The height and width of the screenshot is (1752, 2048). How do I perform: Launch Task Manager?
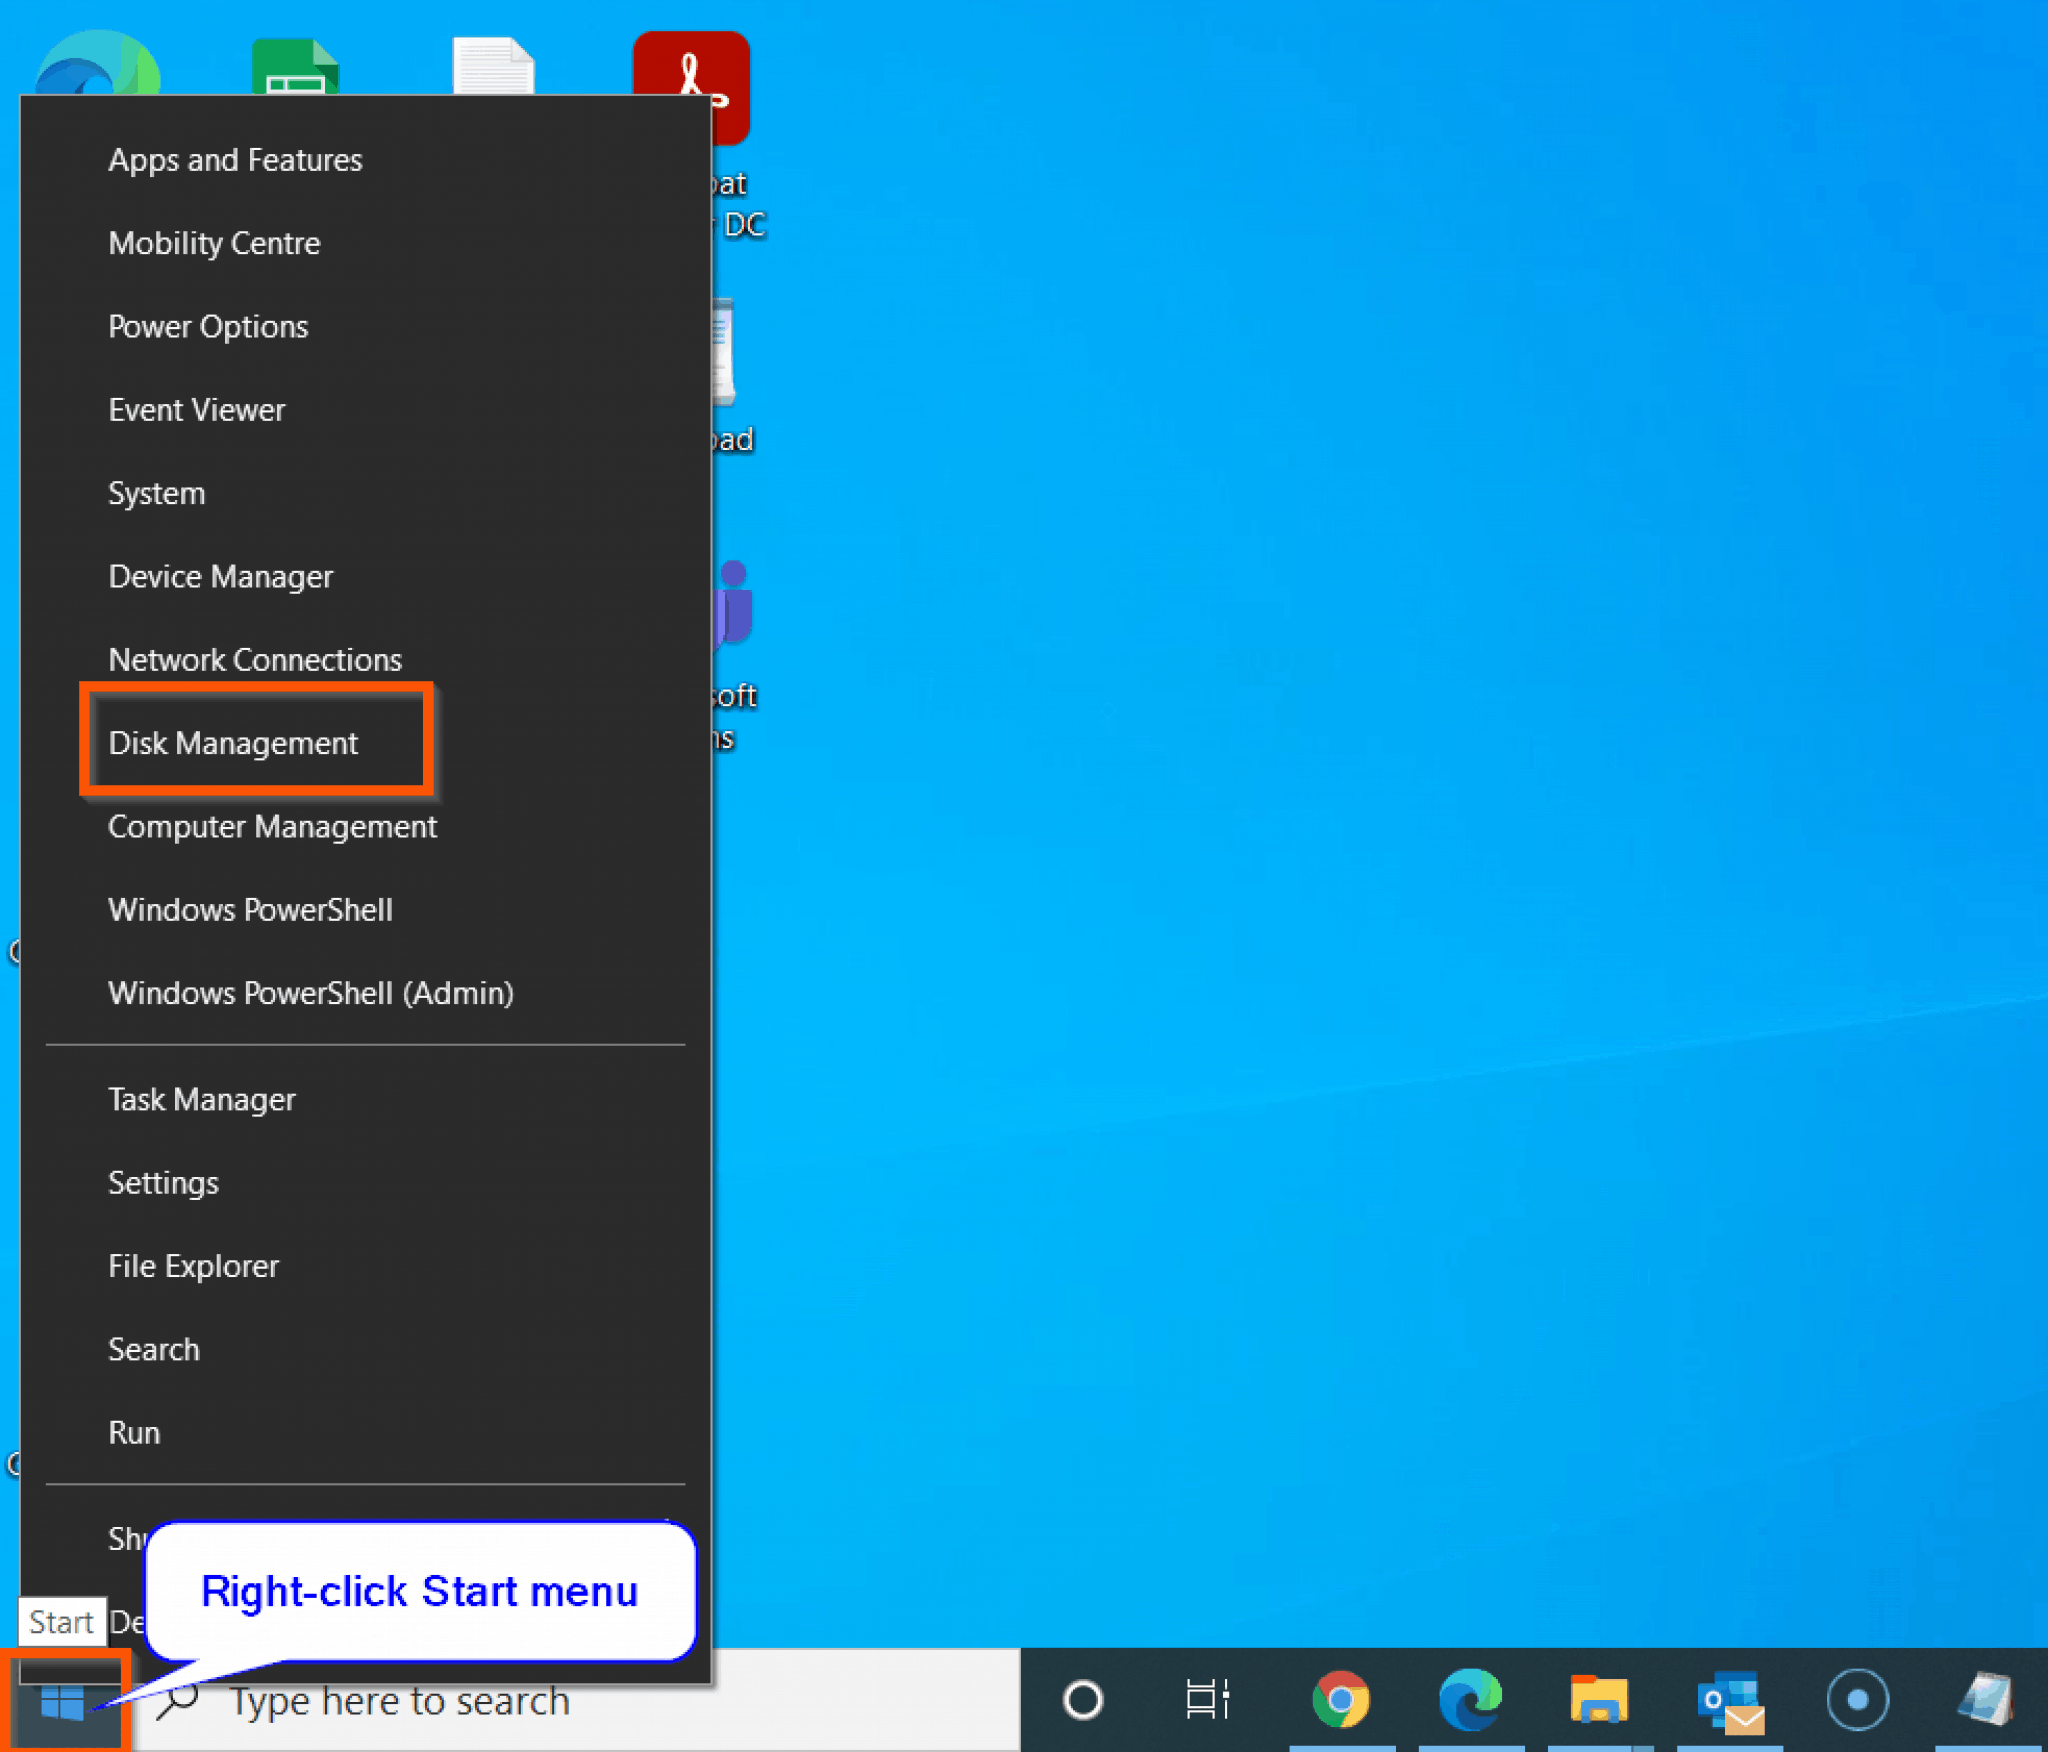(x=202, y=1099)
